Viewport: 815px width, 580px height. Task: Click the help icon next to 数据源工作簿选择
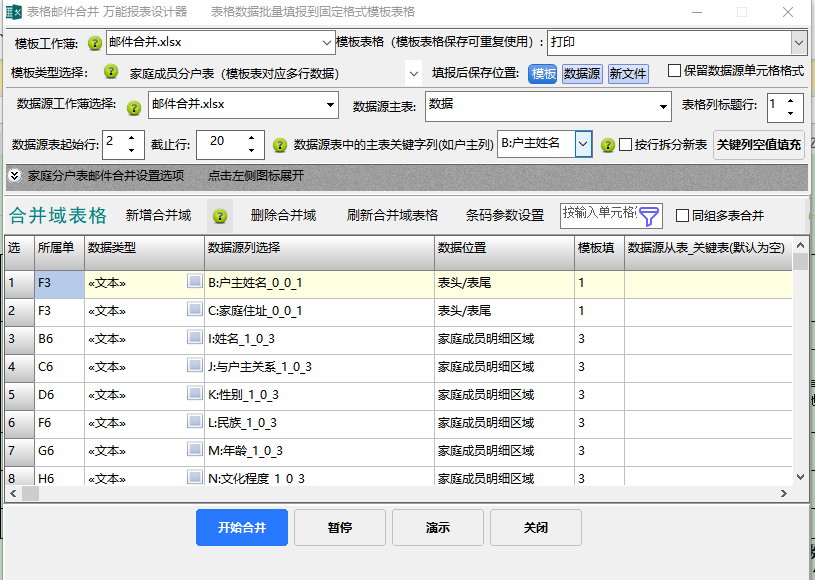pos(134,108)
